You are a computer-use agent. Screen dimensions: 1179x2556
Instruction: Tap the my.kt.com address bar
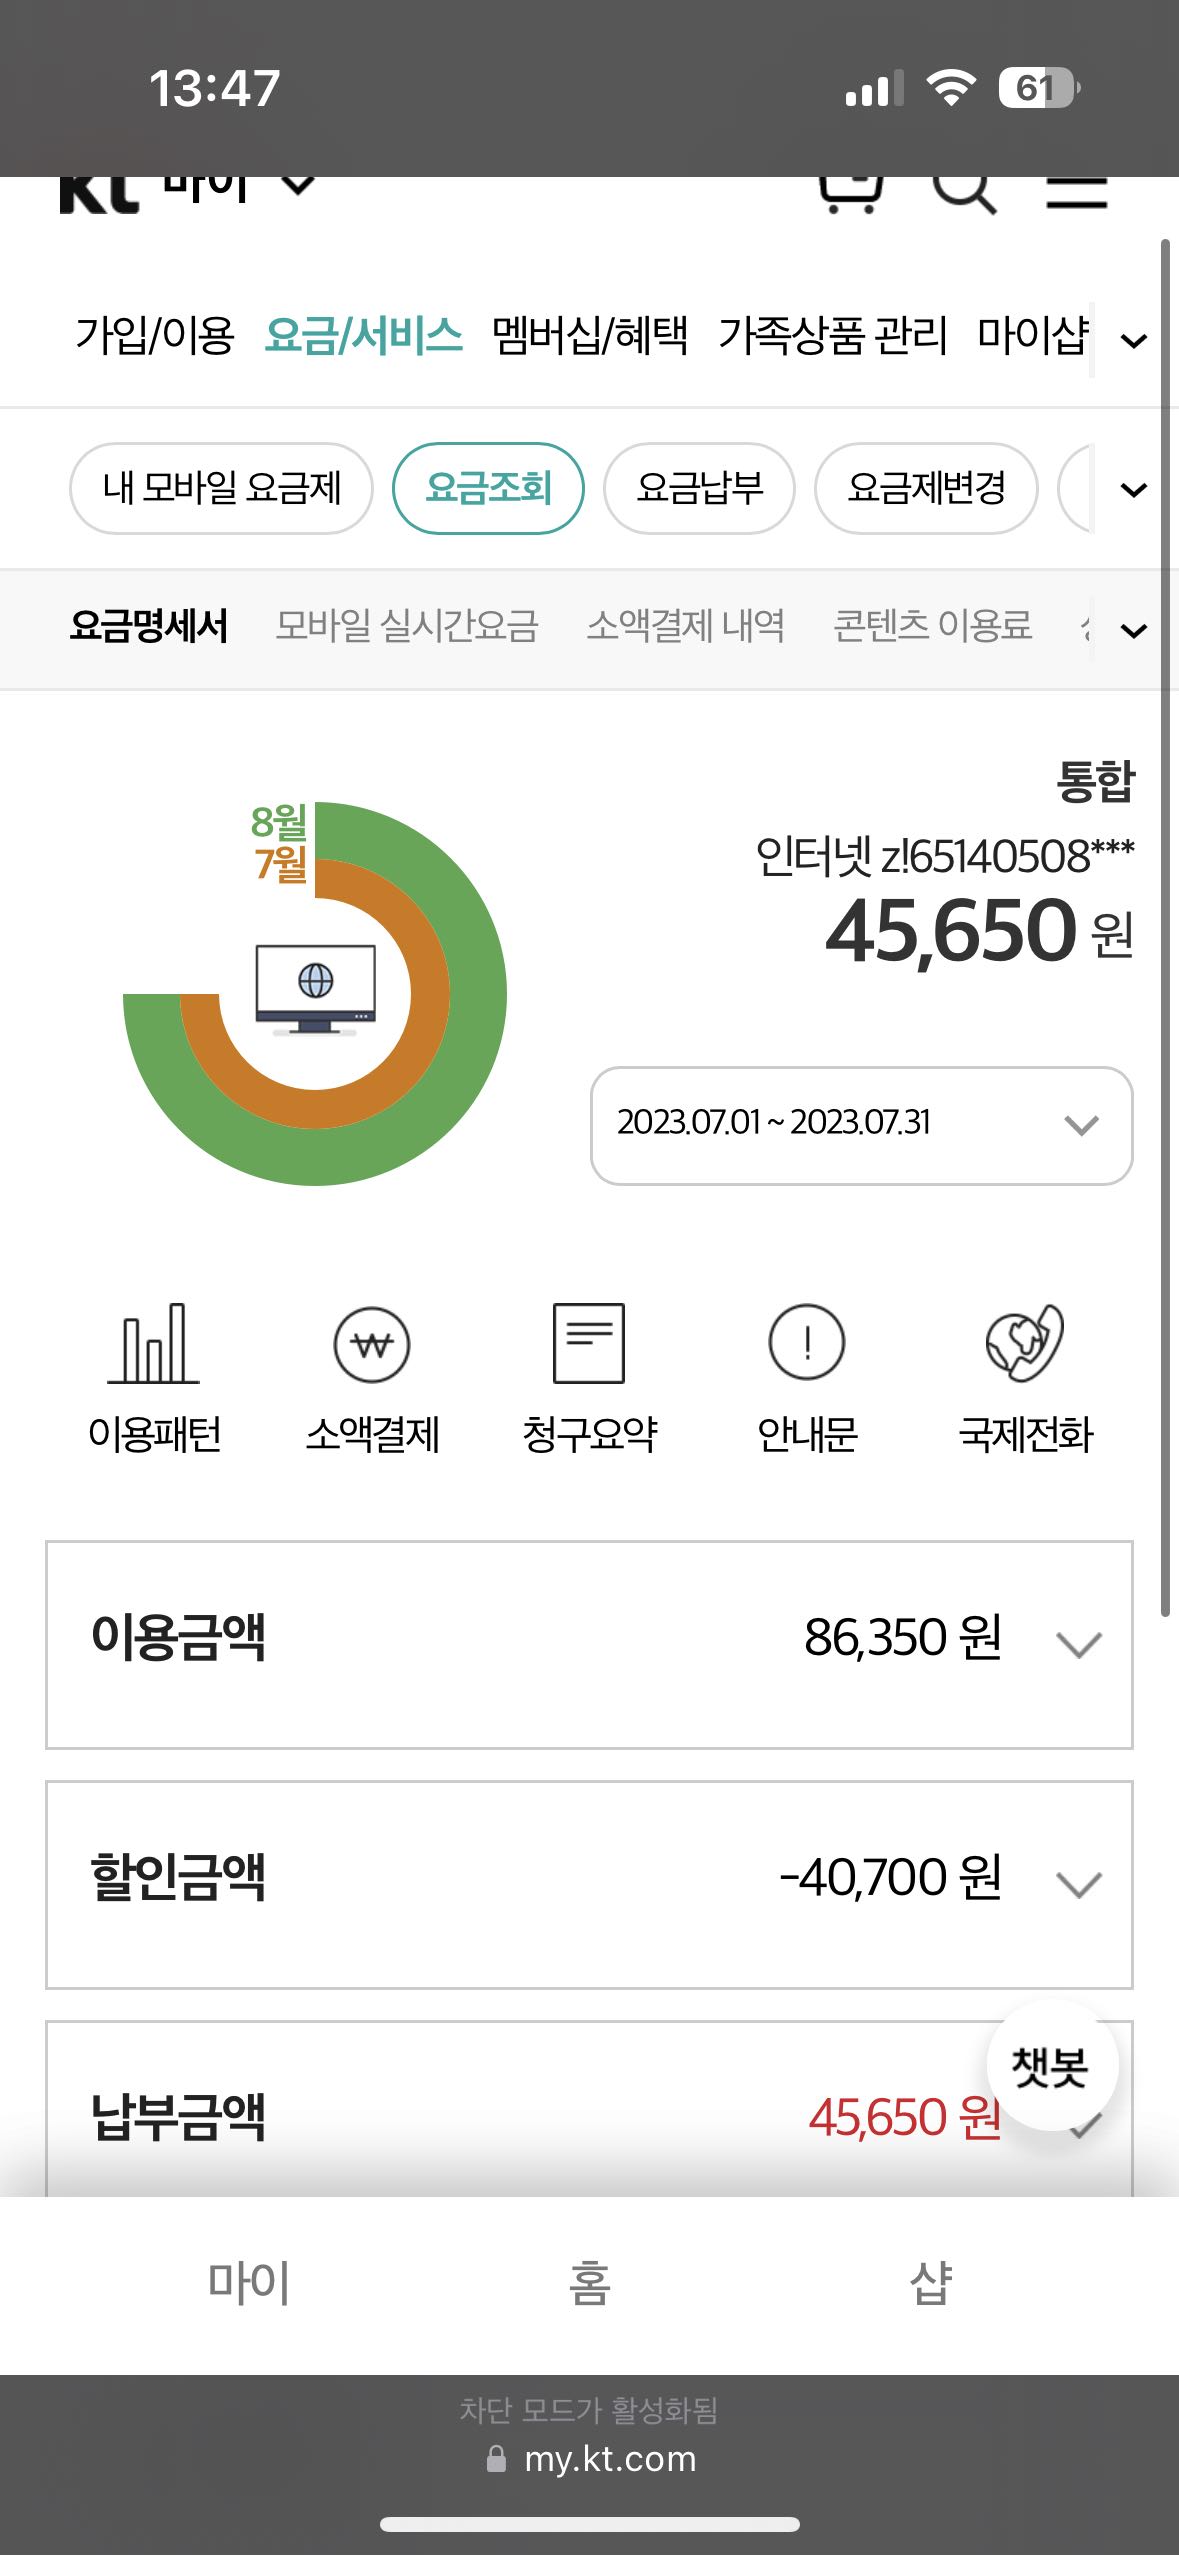click(609, 2459)
